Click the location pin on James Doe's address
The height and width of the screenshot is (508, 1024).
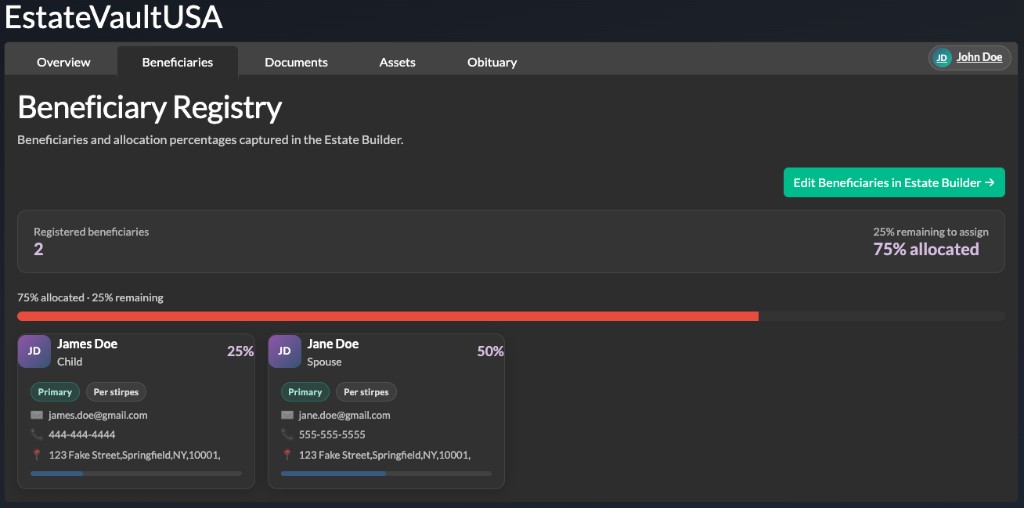(37, 454)
